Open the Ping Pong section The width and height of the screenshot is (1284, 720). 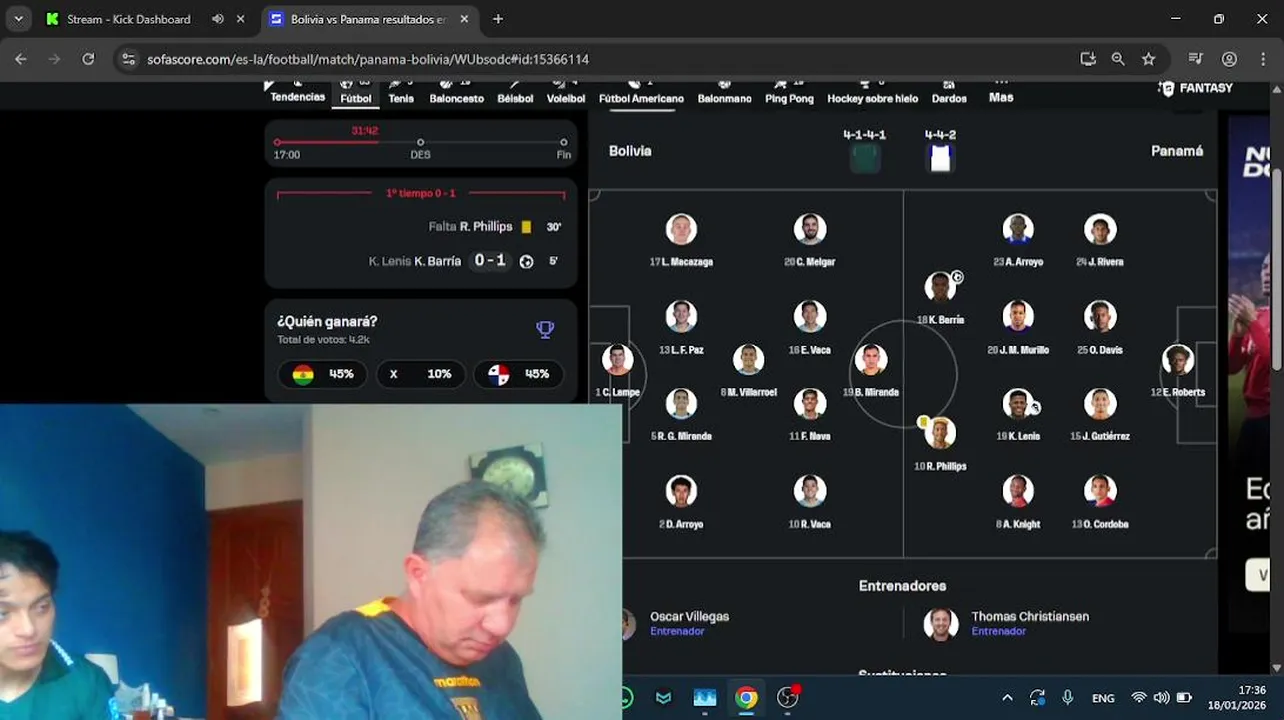pyautogui.click(x=789, y=92)
